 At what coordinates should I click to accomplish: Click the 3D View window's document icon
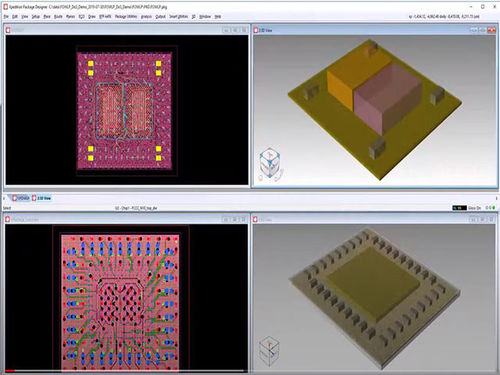click(x=256, y=30)
